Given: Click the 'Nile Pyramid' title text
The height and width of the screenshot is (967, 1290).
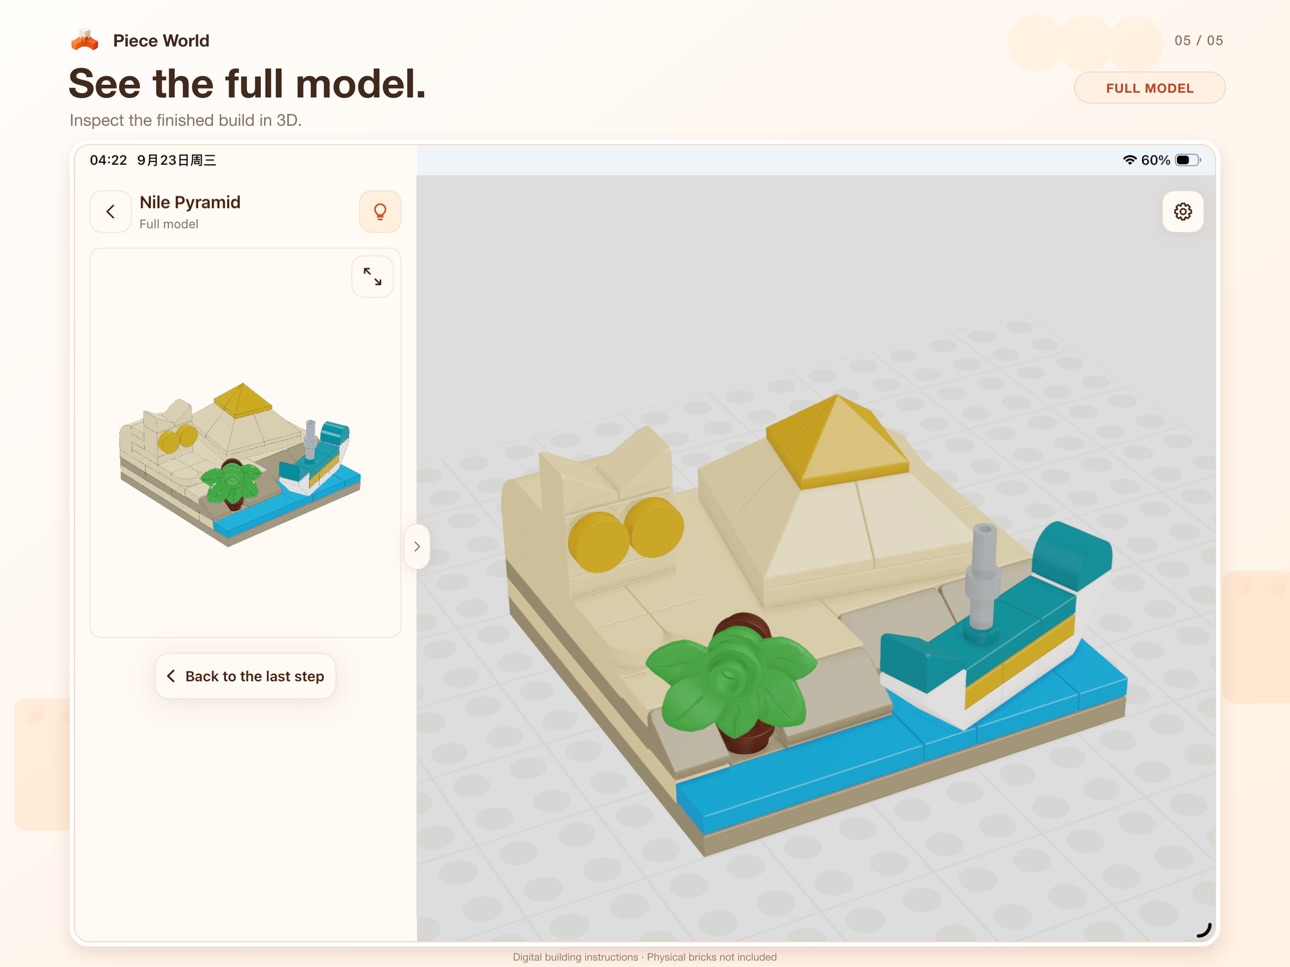Looking at the screenshot, I should point(190,202).
